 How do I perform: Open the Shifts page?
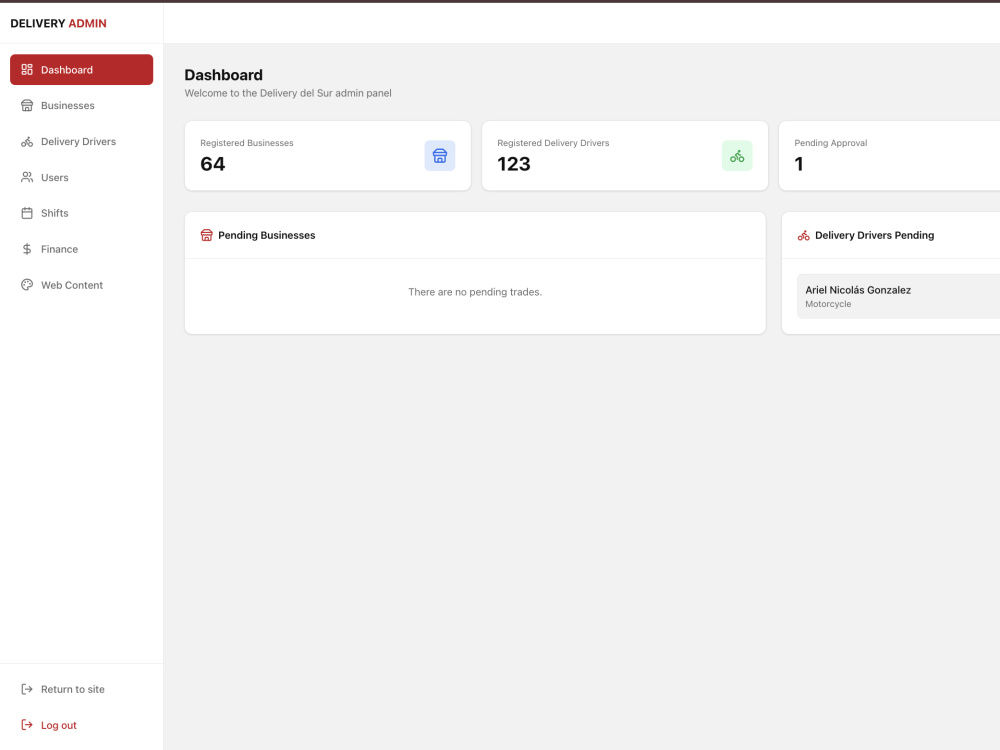point(82,213)
